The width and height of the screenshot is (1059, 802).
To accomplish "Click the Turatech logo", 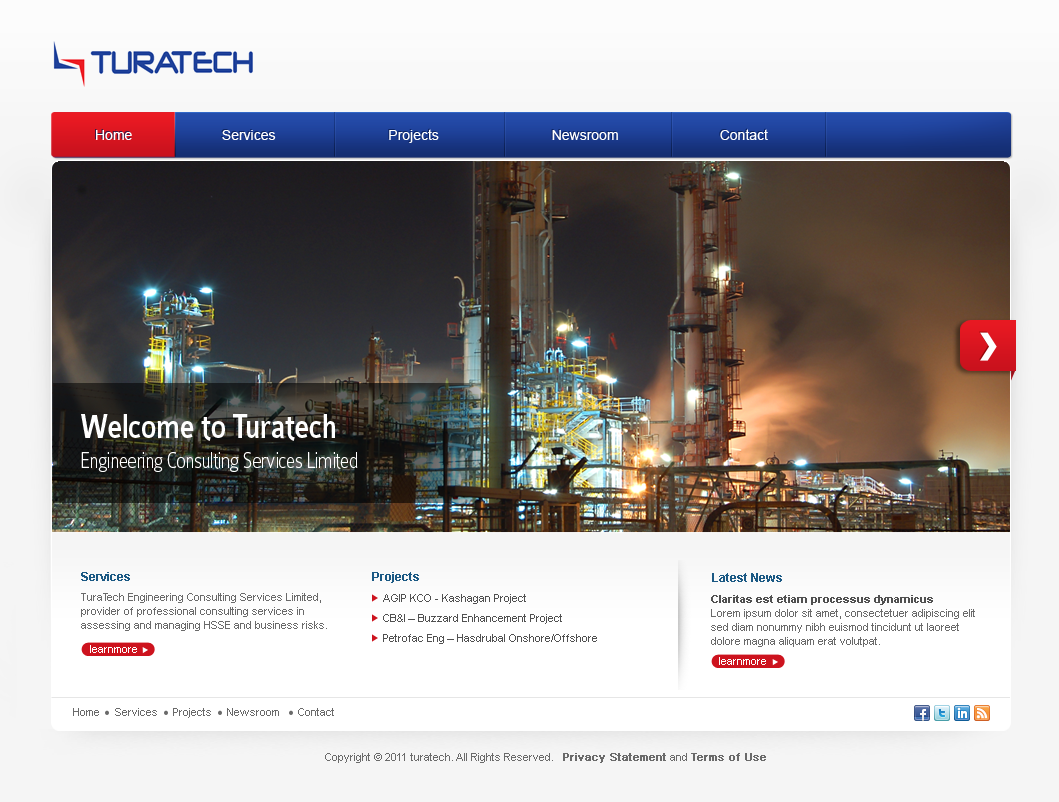I will [x=152, y=63].
